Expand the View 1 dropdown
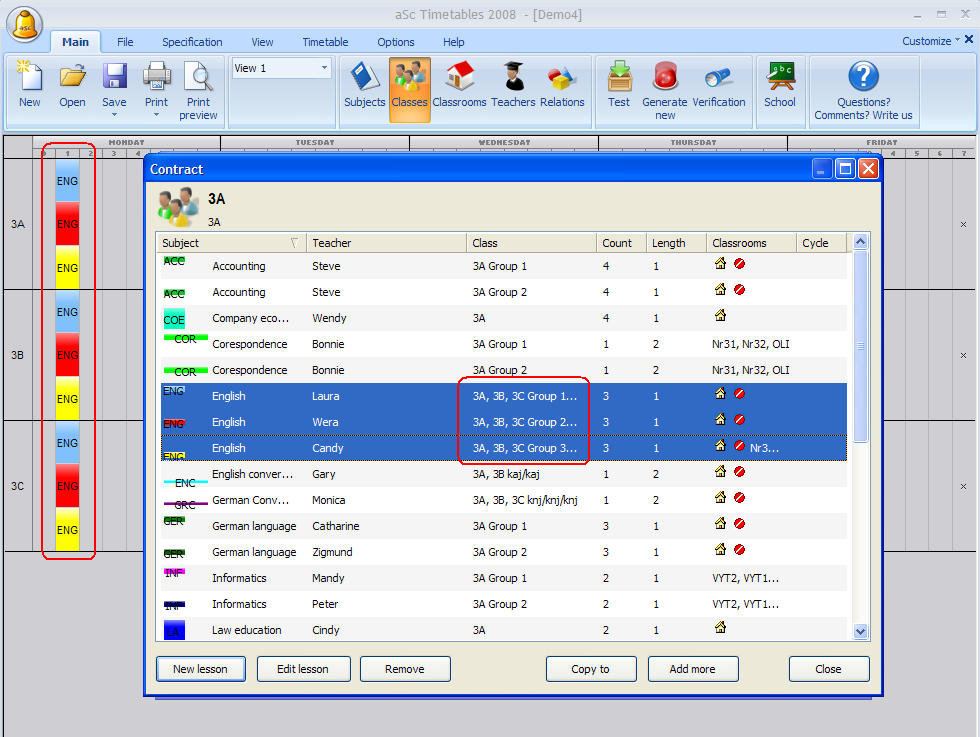Image resolution: width=980 pixels, height=737 pixels. (325, 69)
